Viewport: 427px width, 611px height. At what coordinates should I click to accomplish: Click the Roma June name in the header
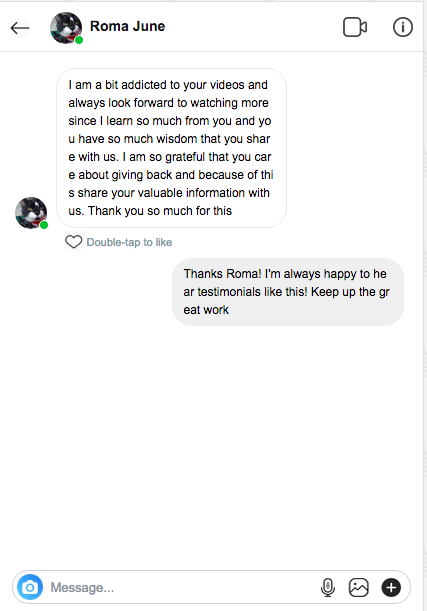coord(127,26)
